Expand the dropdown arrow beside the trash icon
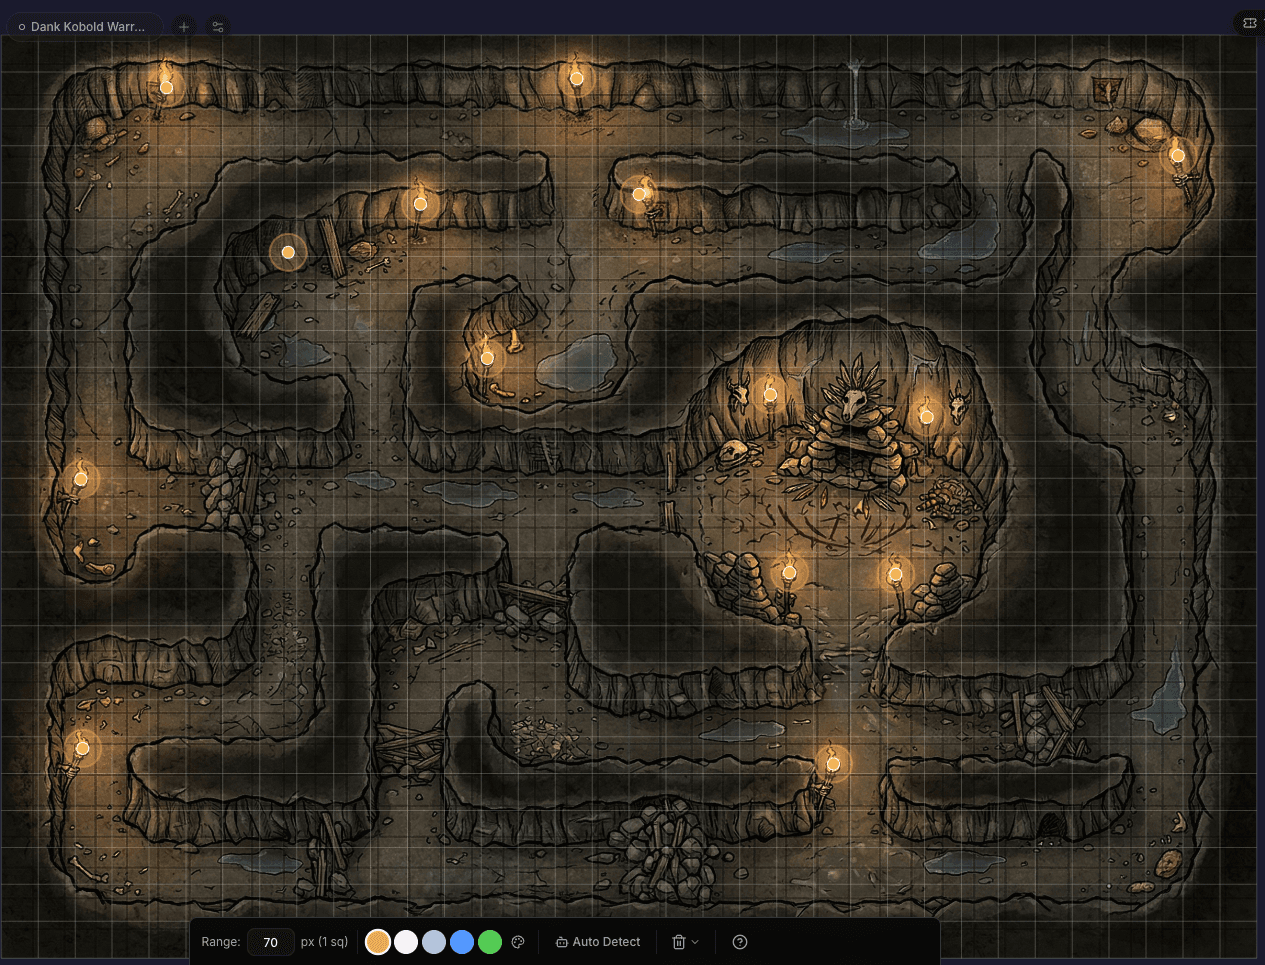The width and height of the screenshot is (1265, 965). click(697, 941)
